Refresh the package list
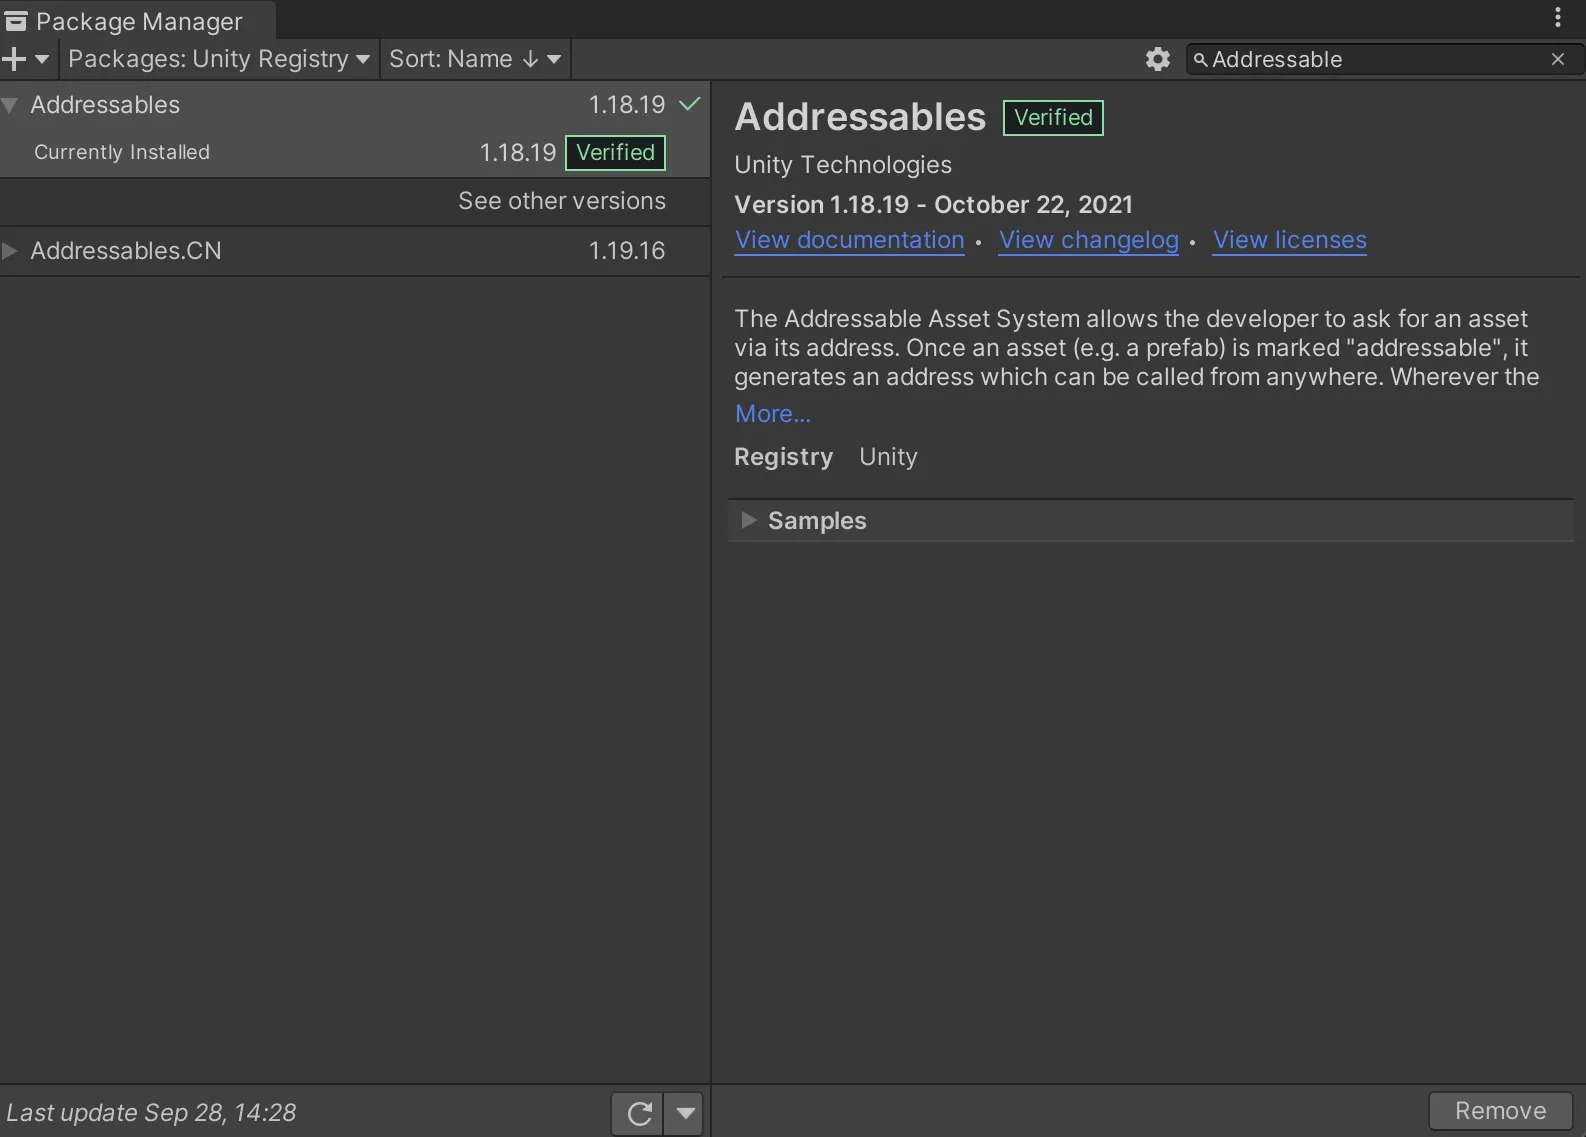 tap(638, 1113)
